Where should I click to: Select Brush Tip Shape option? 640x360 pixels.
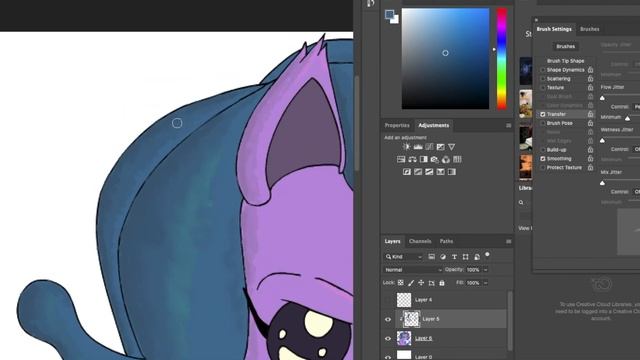[x=565, y=61]
